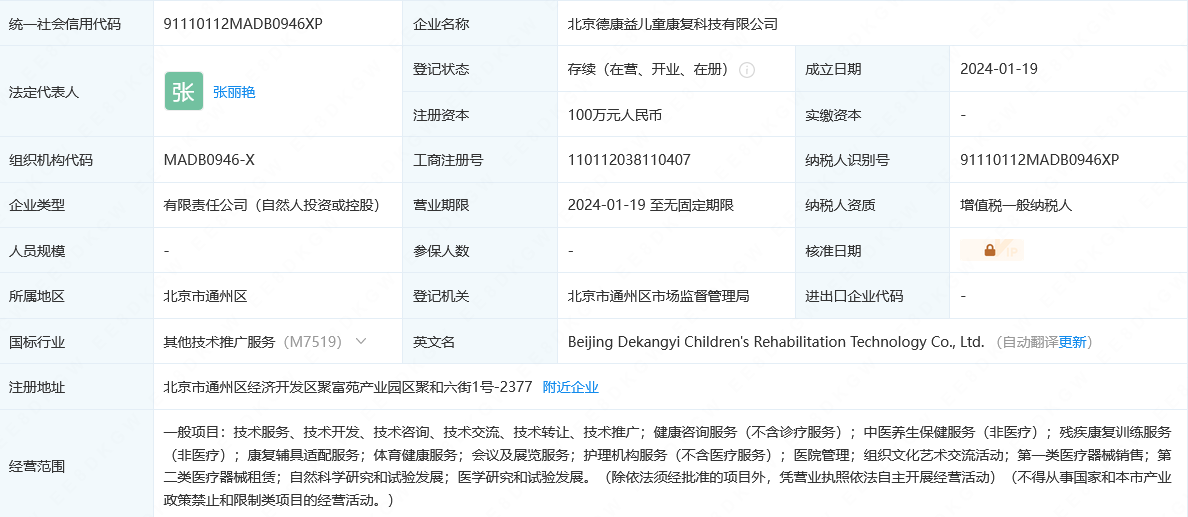Click info icon beside 存续 status
This screenshot has width=1188, height=517.
pos(747,70)
